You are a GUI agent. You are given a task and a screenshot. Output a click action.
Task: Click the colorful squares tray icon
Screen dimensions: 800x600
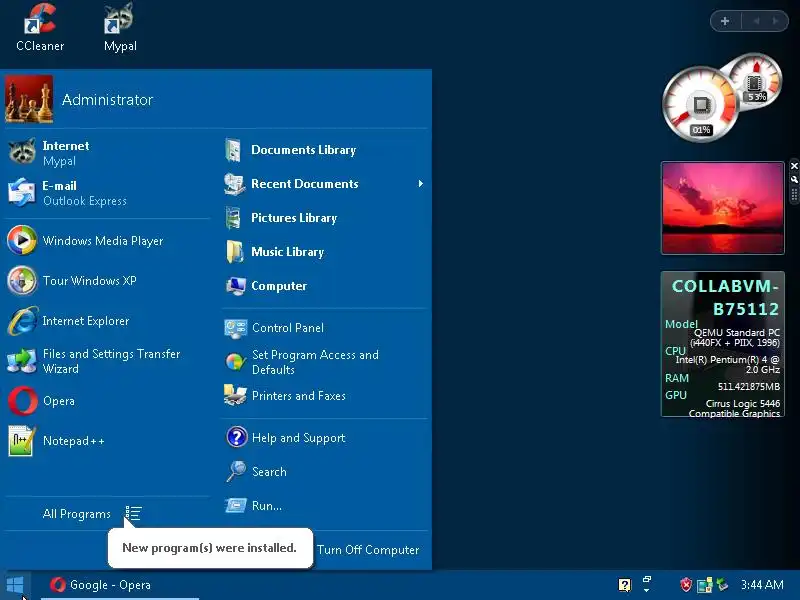(x=705, y=585)
